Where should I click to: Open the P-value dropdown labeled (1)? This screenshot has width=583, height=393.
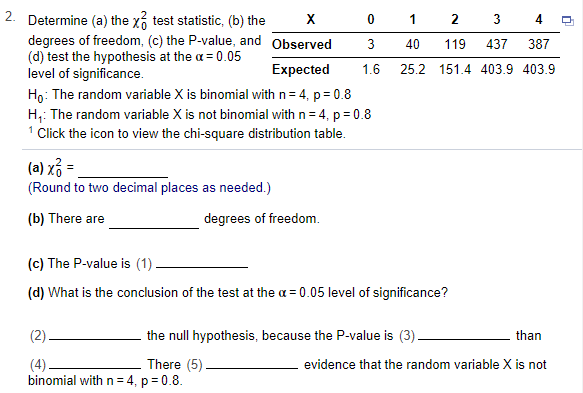click(202, 264)
